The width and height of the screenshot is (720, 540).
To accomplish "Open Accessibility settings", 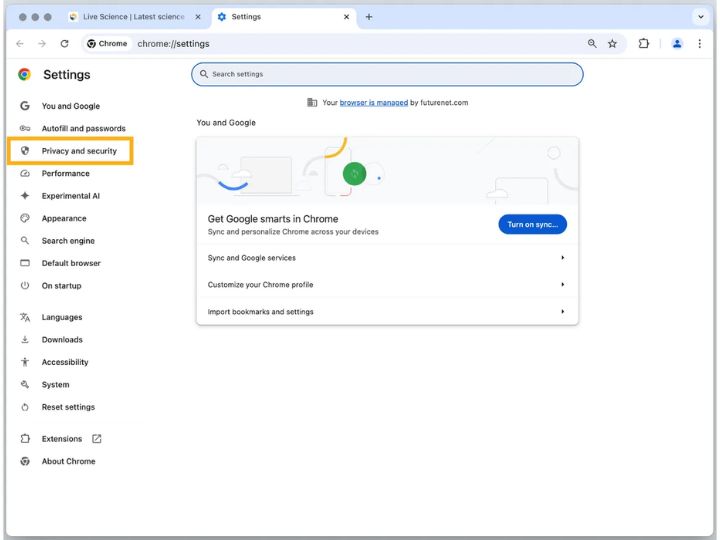I will point(65,362).
